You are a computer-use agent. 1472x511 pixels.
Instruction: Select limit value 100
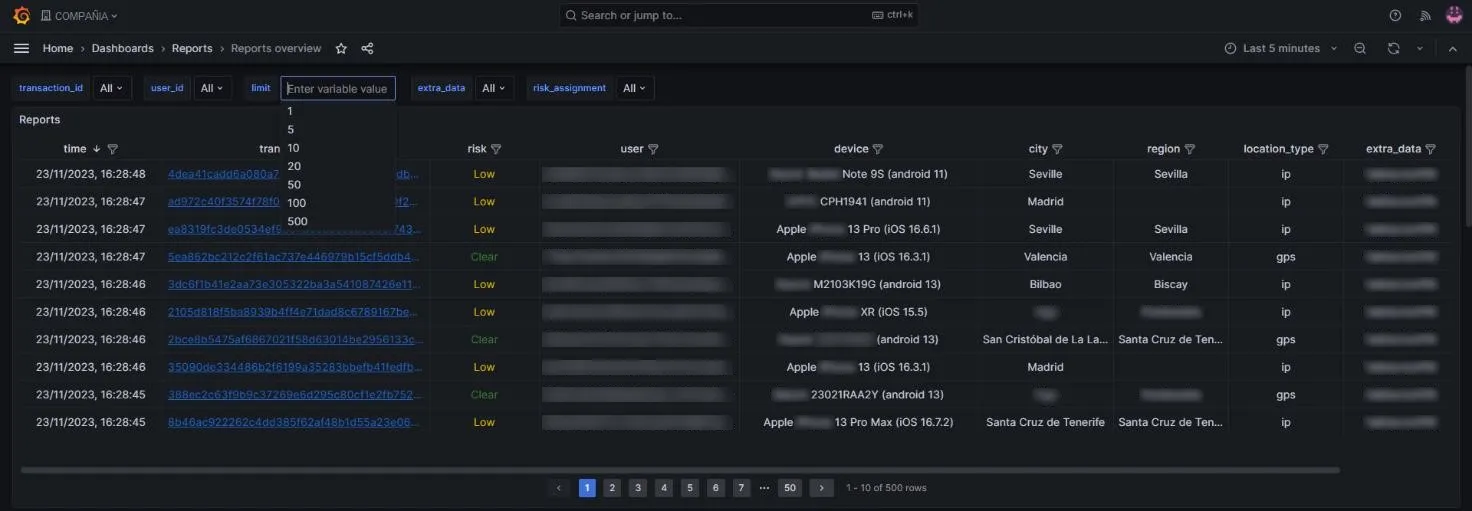338,203
